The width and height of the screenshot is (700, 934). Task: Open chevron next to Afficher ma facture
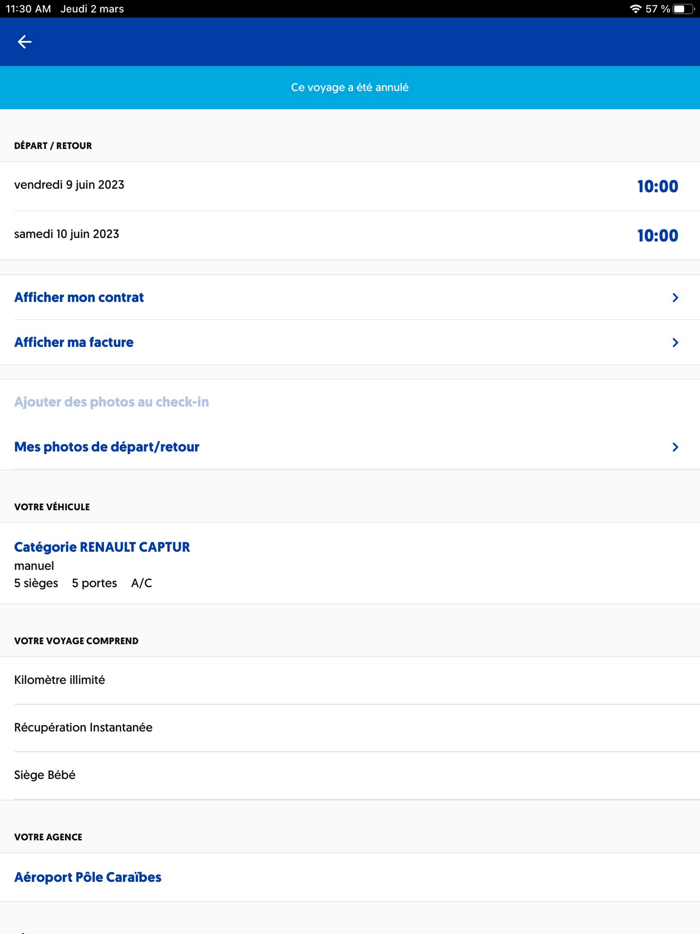click(x=675, y=343)
